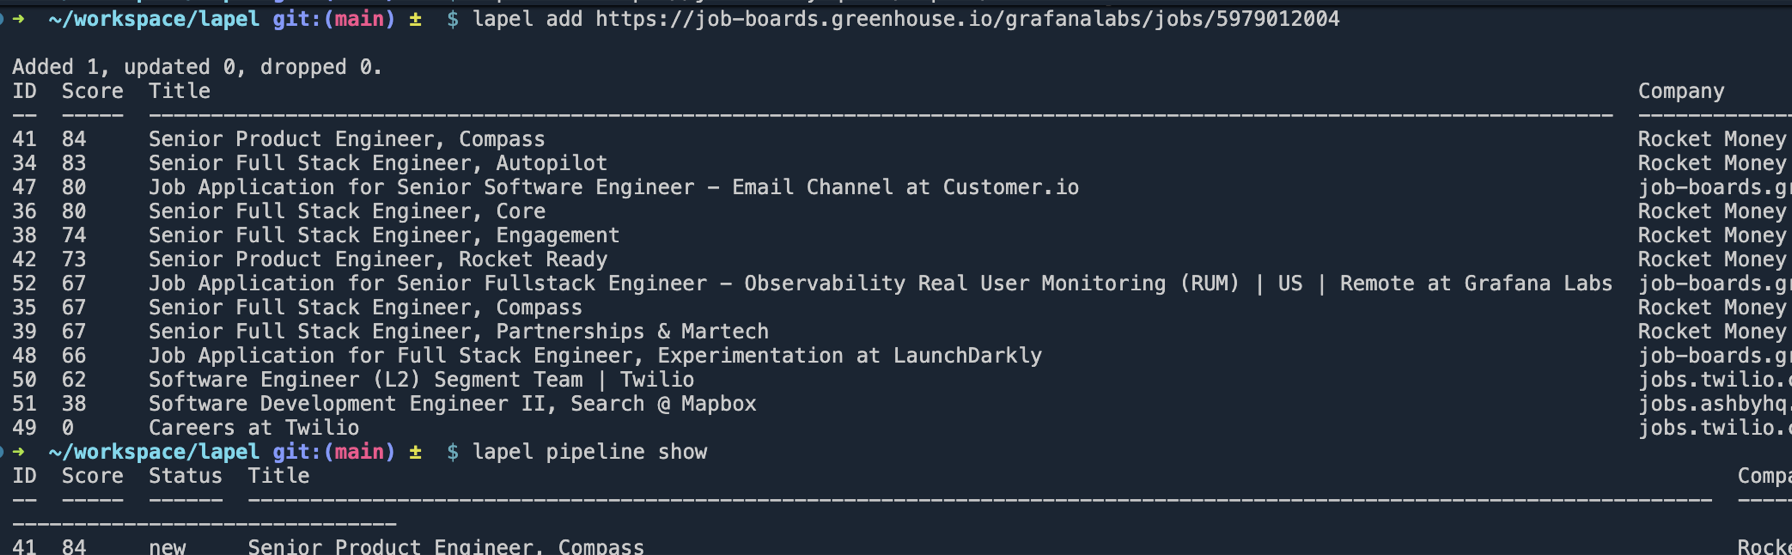Click the 'new' status in pipeline row

point(167,546)
